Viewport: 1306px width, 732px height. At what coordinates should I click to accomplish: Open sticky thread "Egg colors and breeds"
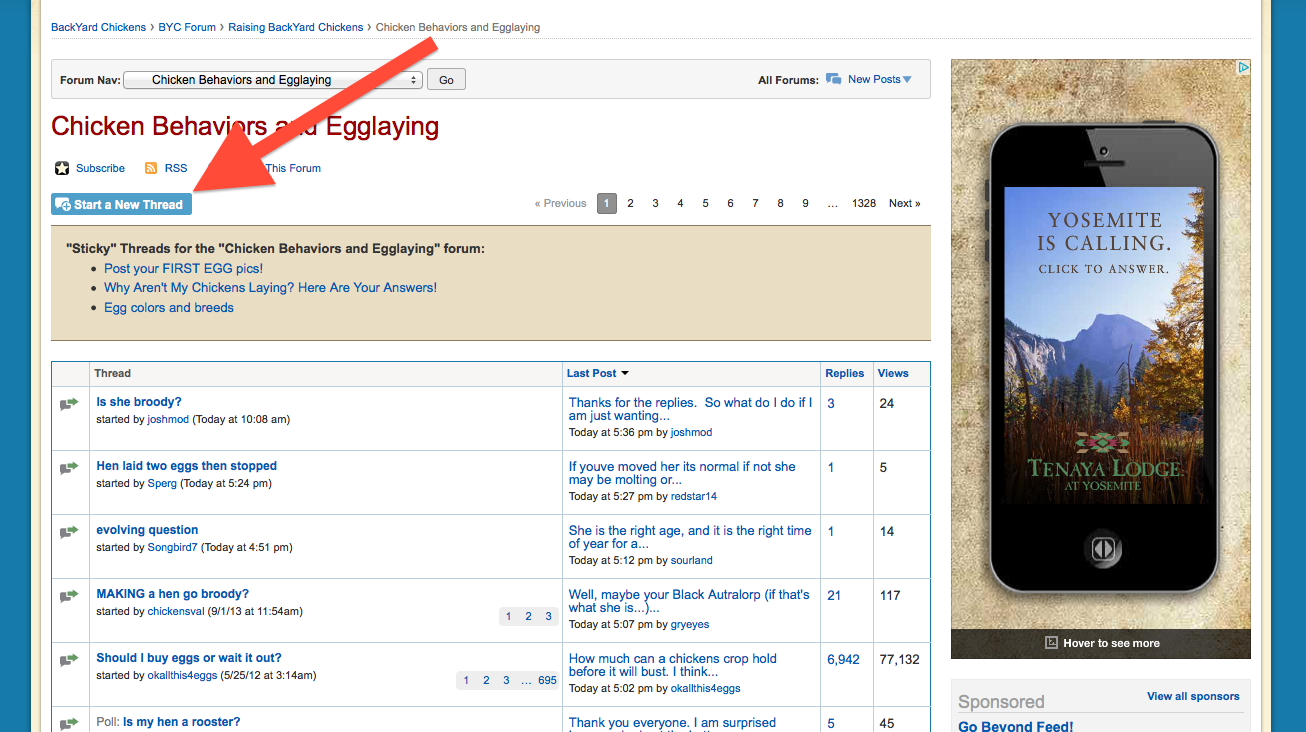[169, 308]
